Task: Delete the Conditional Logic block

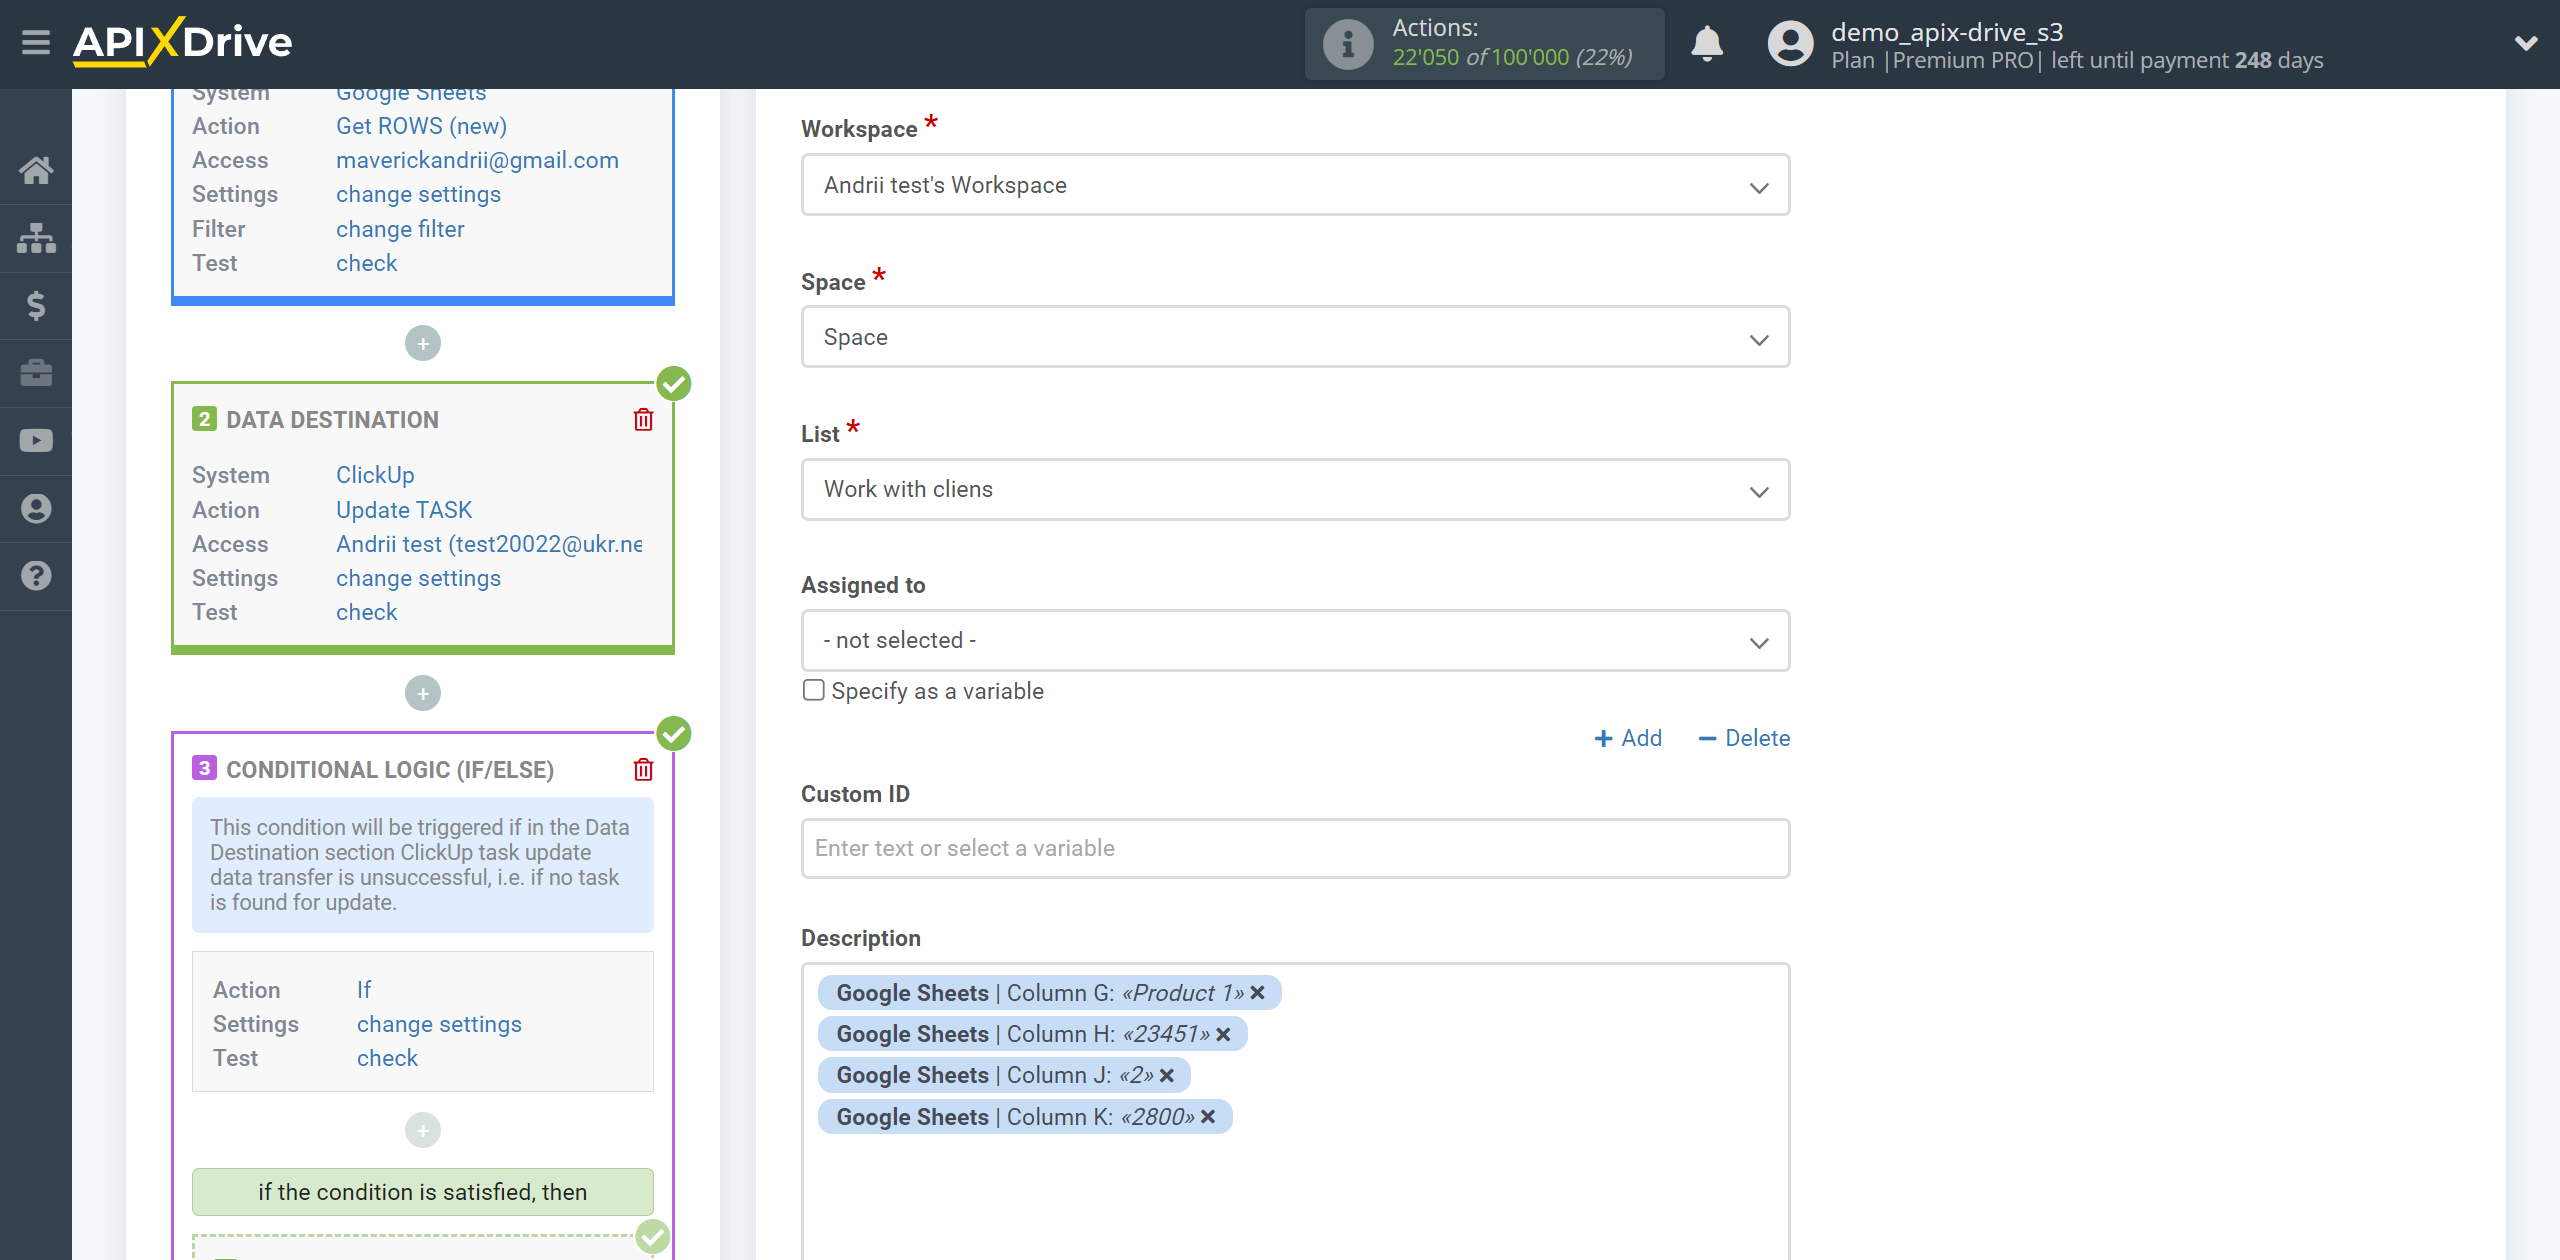Action: 643,770
